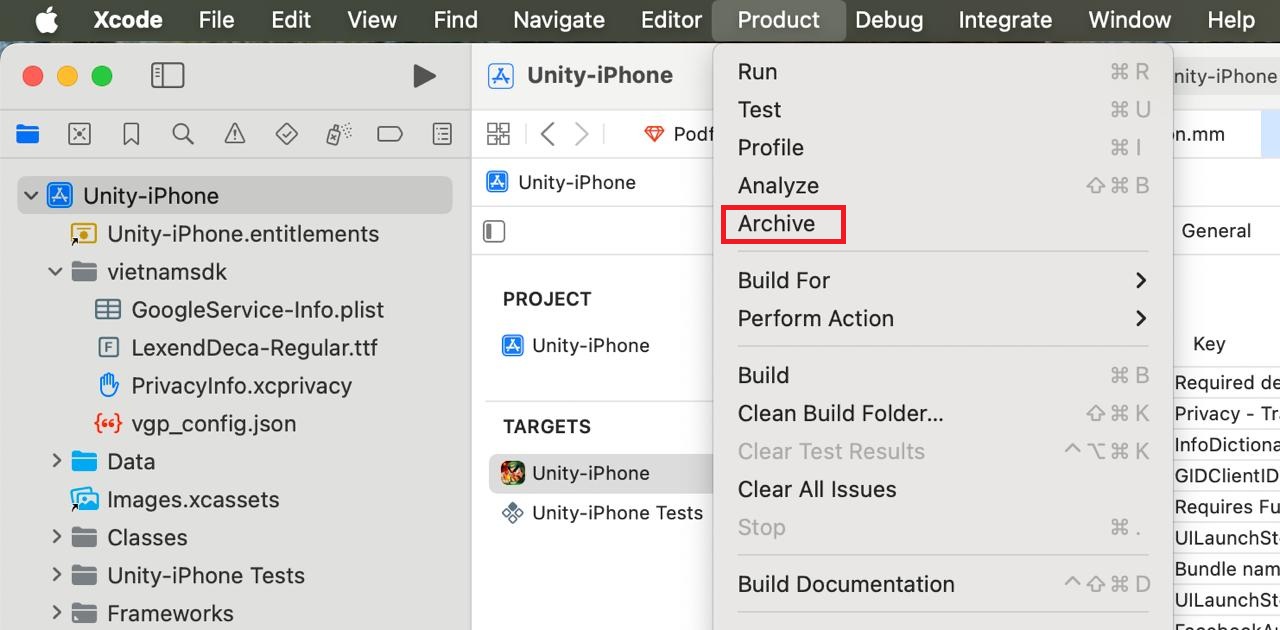Select the Unity-iPhone Tests target
Image resolution: width=1280 pixels, height=630 pixels.
pyautogui.click(x=617, y=513)
